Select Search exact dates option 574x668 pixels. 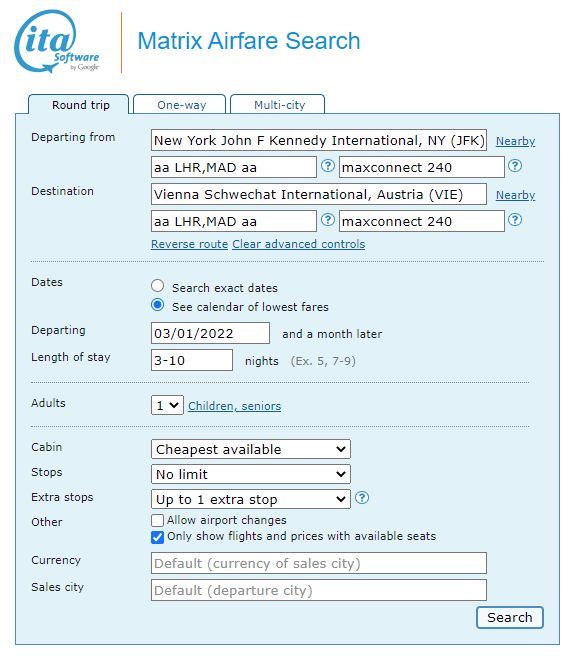[x=158, y=286]
